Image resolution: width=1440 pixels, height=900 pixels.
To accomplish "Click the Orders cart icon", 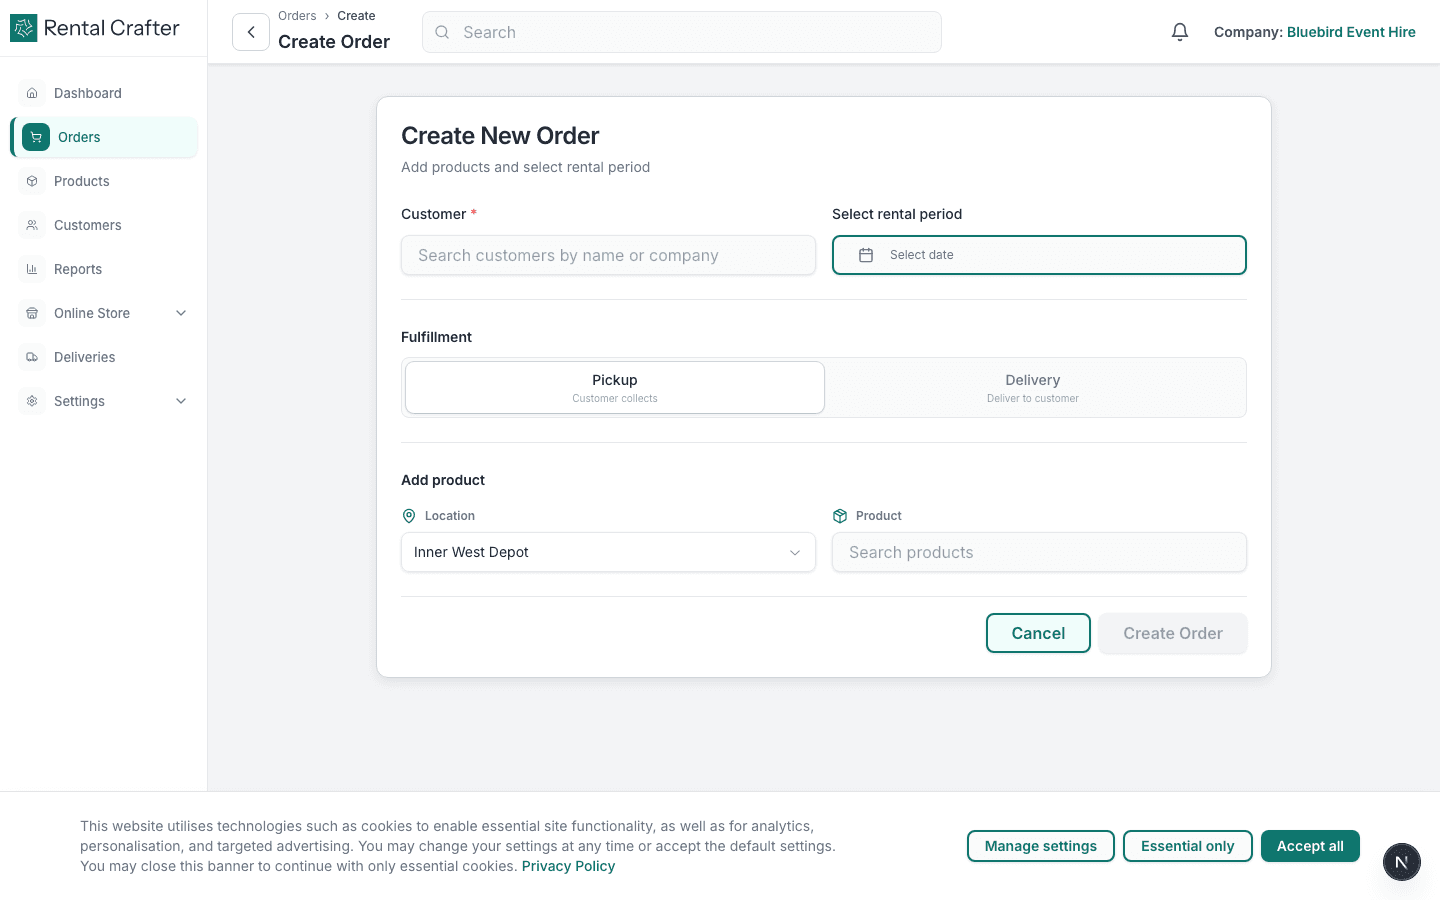I will 36,137.
